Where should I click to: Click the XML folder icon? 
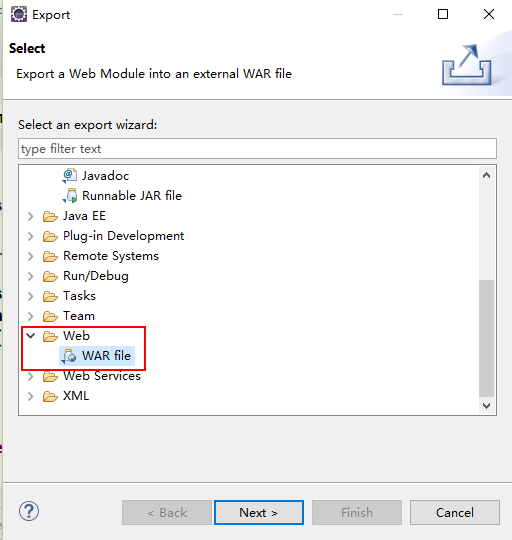click(x=50, y=396)
